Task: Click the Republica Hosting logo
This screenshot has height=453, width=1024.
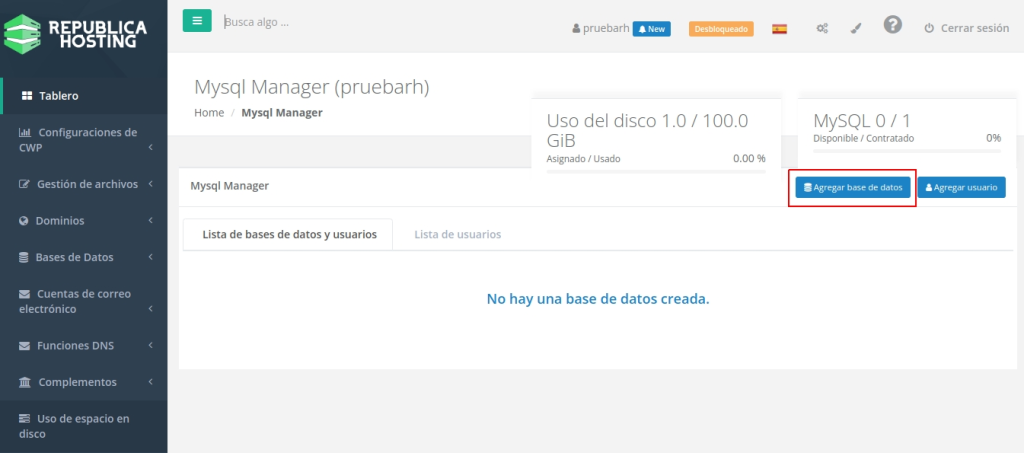Action: 75,34
